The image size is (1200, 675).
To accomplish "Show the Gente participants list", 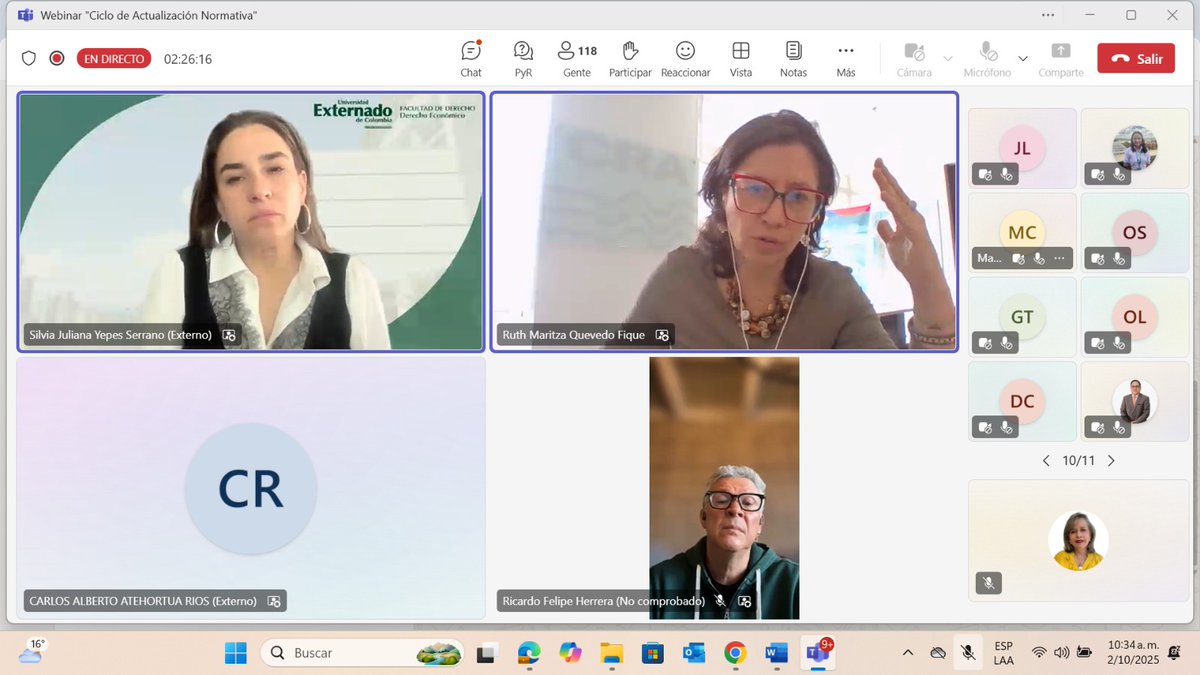I will pyautogui.click(x=577, y=58).
